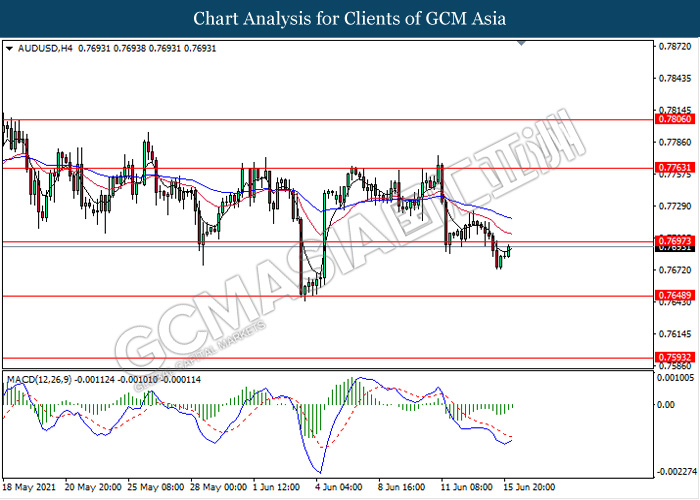700x500 pixels.
Task: Click the 0.75860 price scale value
Action: tap(675, 366)
